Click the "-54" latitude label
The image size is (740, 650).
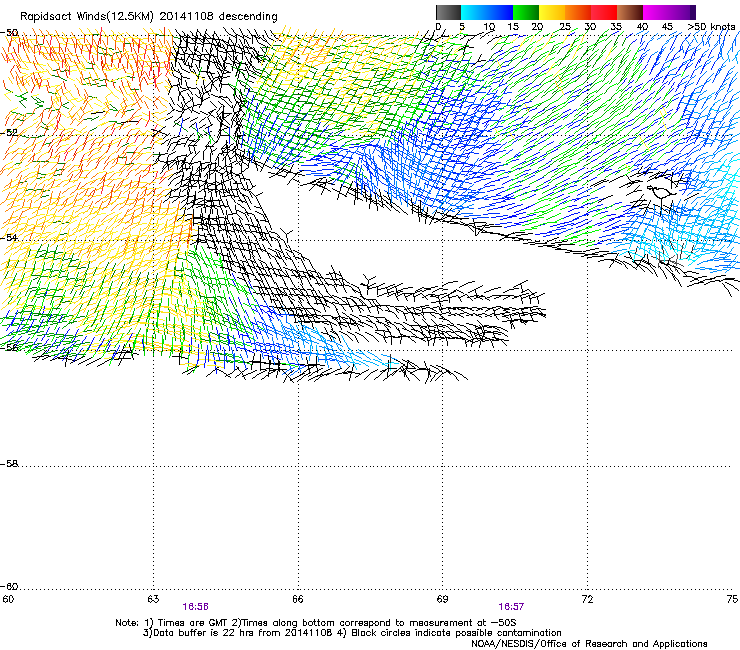point(9,237)
